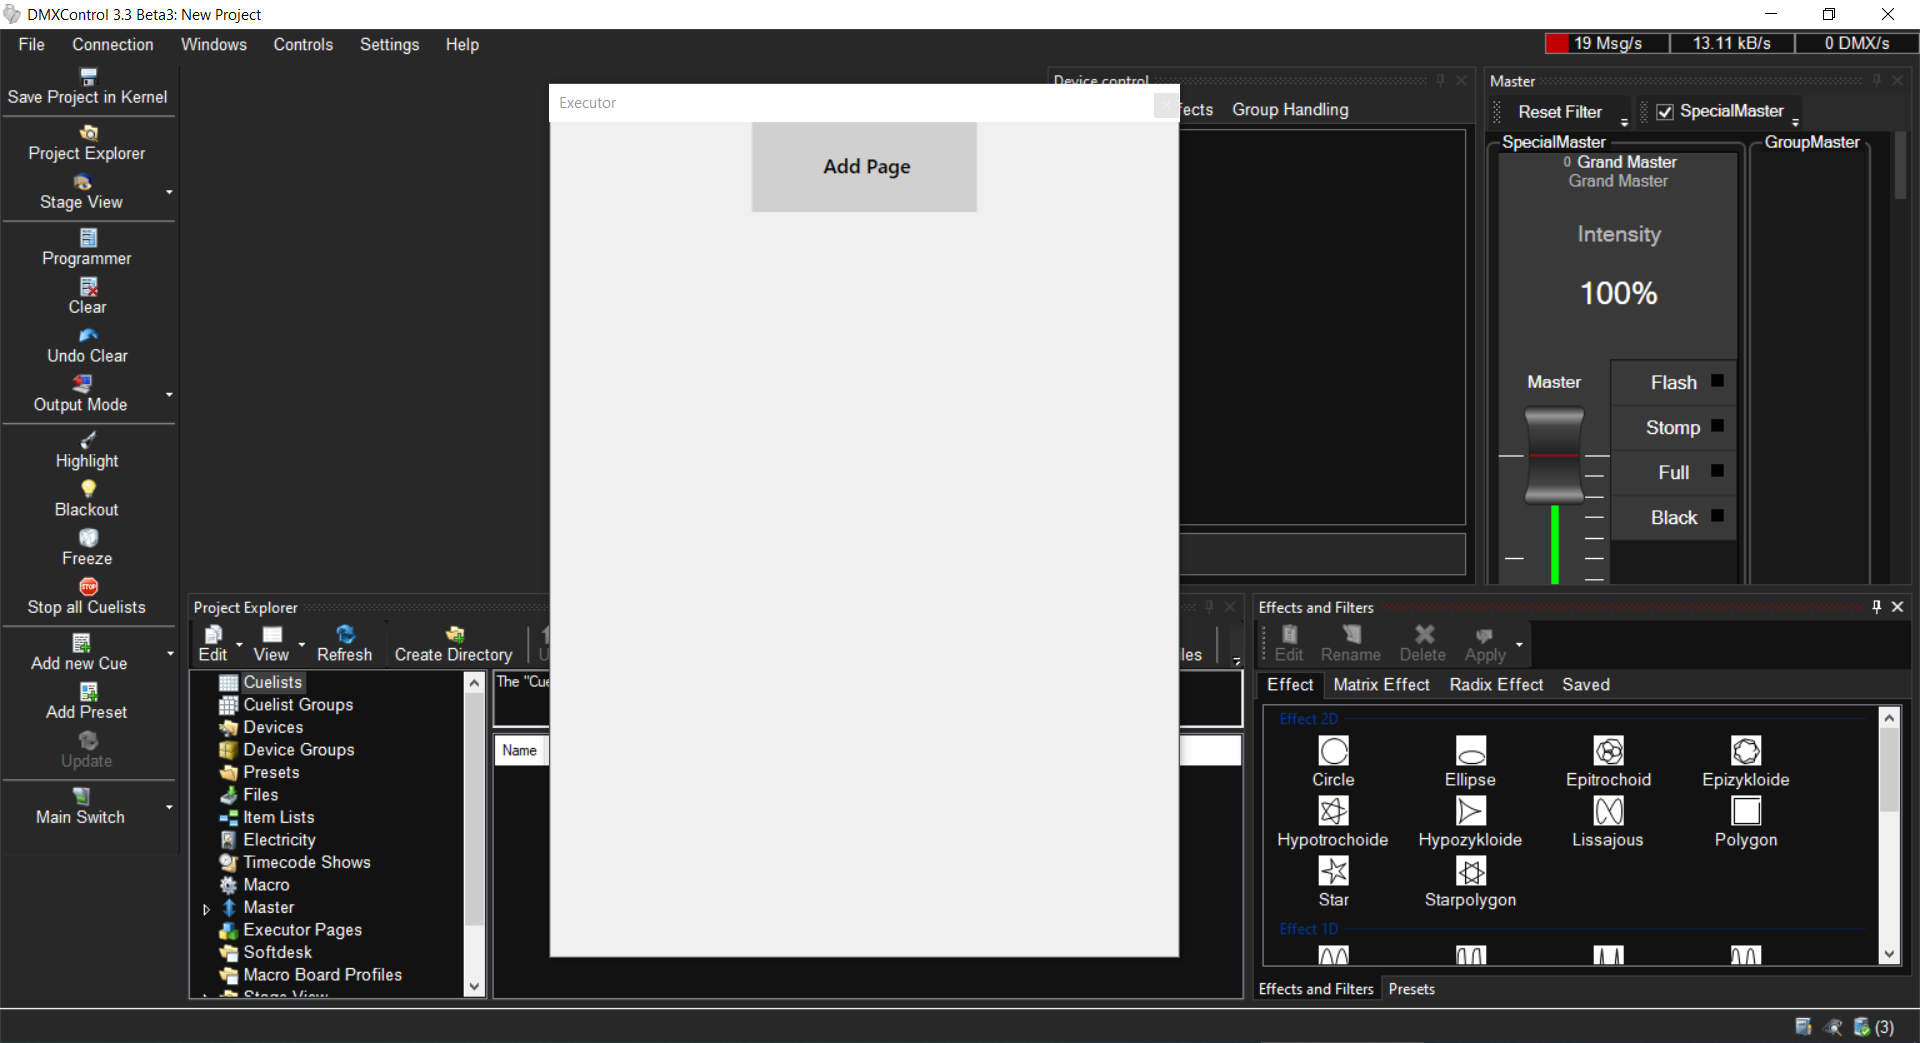Select Executor Pages in project tree
Viewport: 1920px width, 1043px height.
[302, 930]
